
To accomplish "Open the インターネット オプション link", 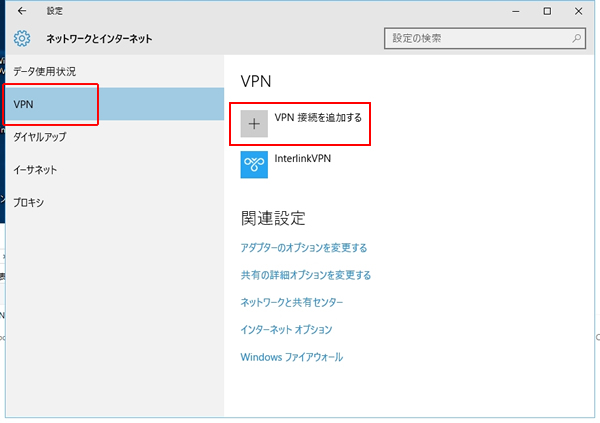I will click(286, 329).
